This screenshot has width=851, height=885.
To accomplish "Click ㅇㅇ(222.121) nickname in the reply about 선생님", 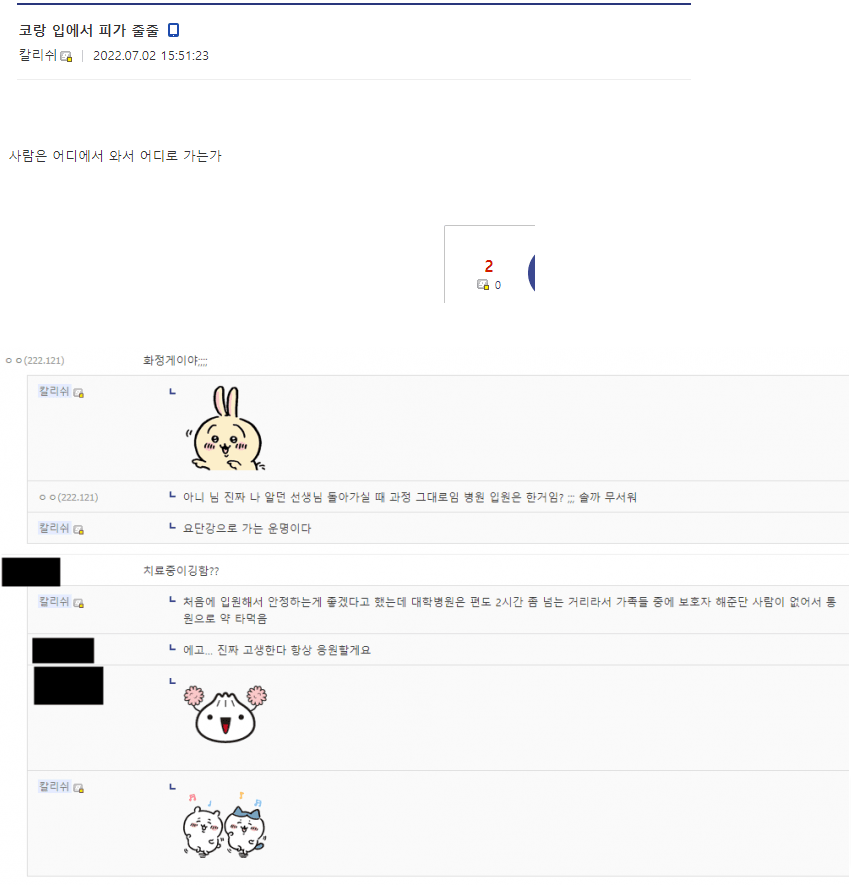I will pyautogui.click(x=69, y=497).
